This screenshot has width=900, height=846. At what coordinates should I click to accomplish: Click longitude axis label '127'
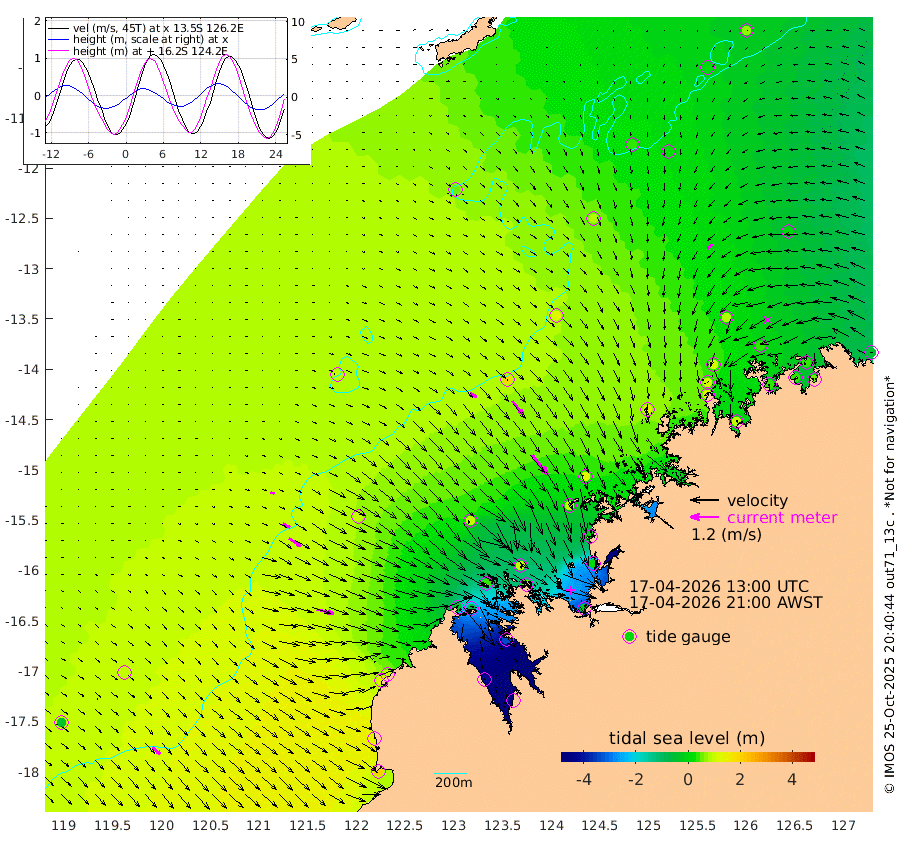pos(843,826)
